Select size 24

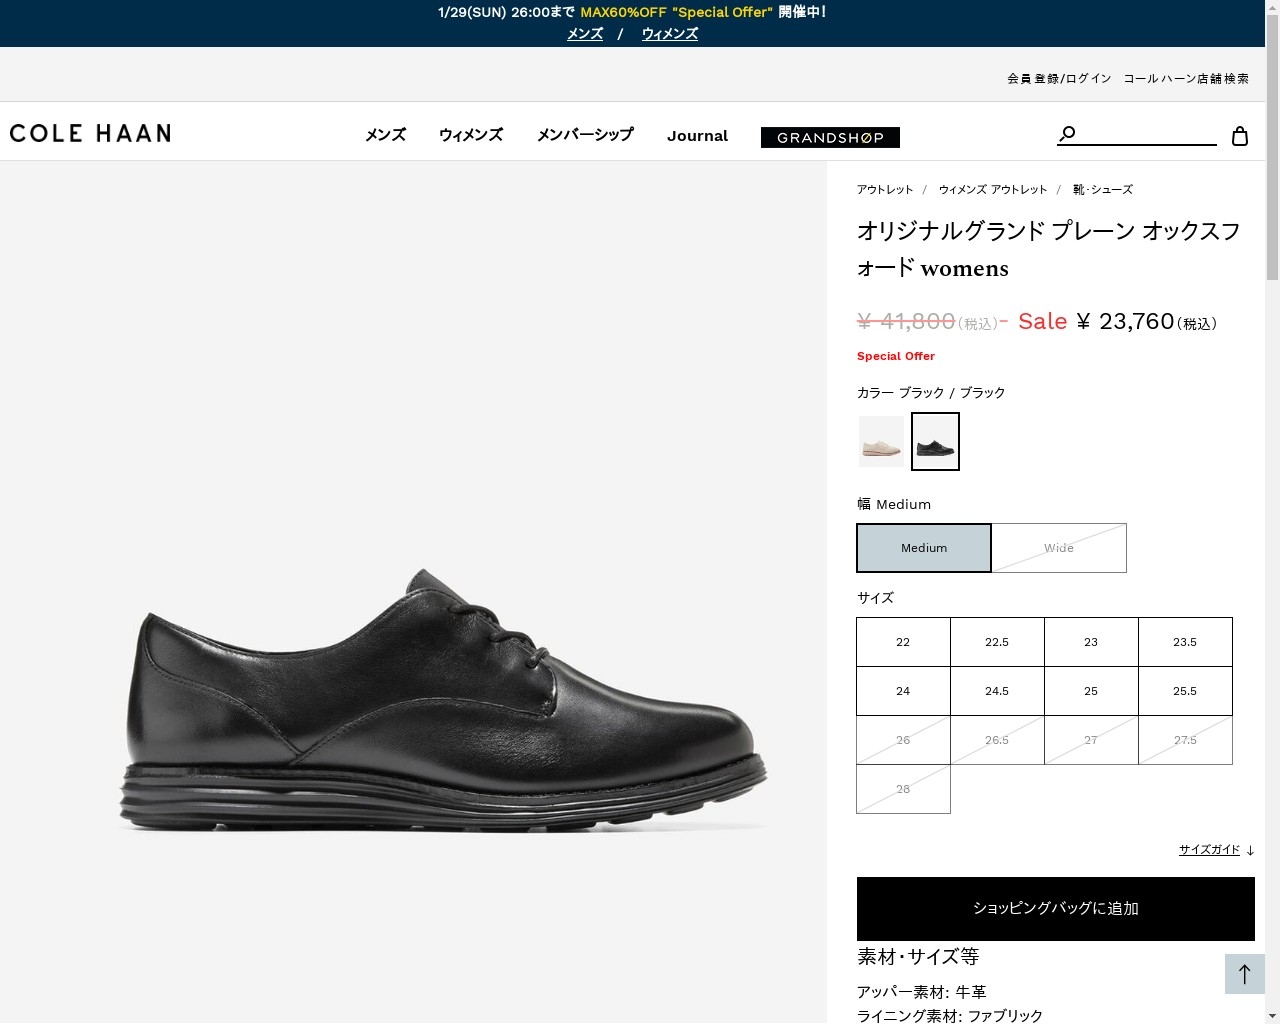tap(903, 691)
